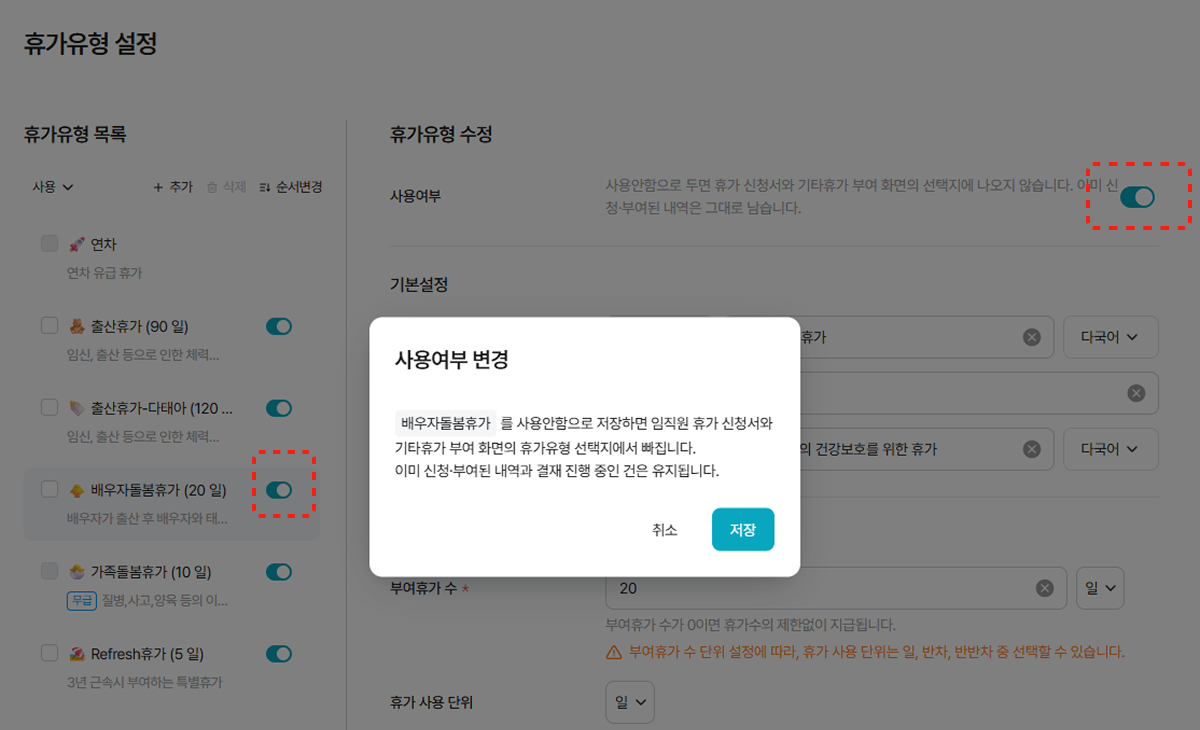This screenshot has height=730, width=1200.
Task: Click the 3년 근속시 부여하는 특별휴가 text
Action: pos(144,683)
